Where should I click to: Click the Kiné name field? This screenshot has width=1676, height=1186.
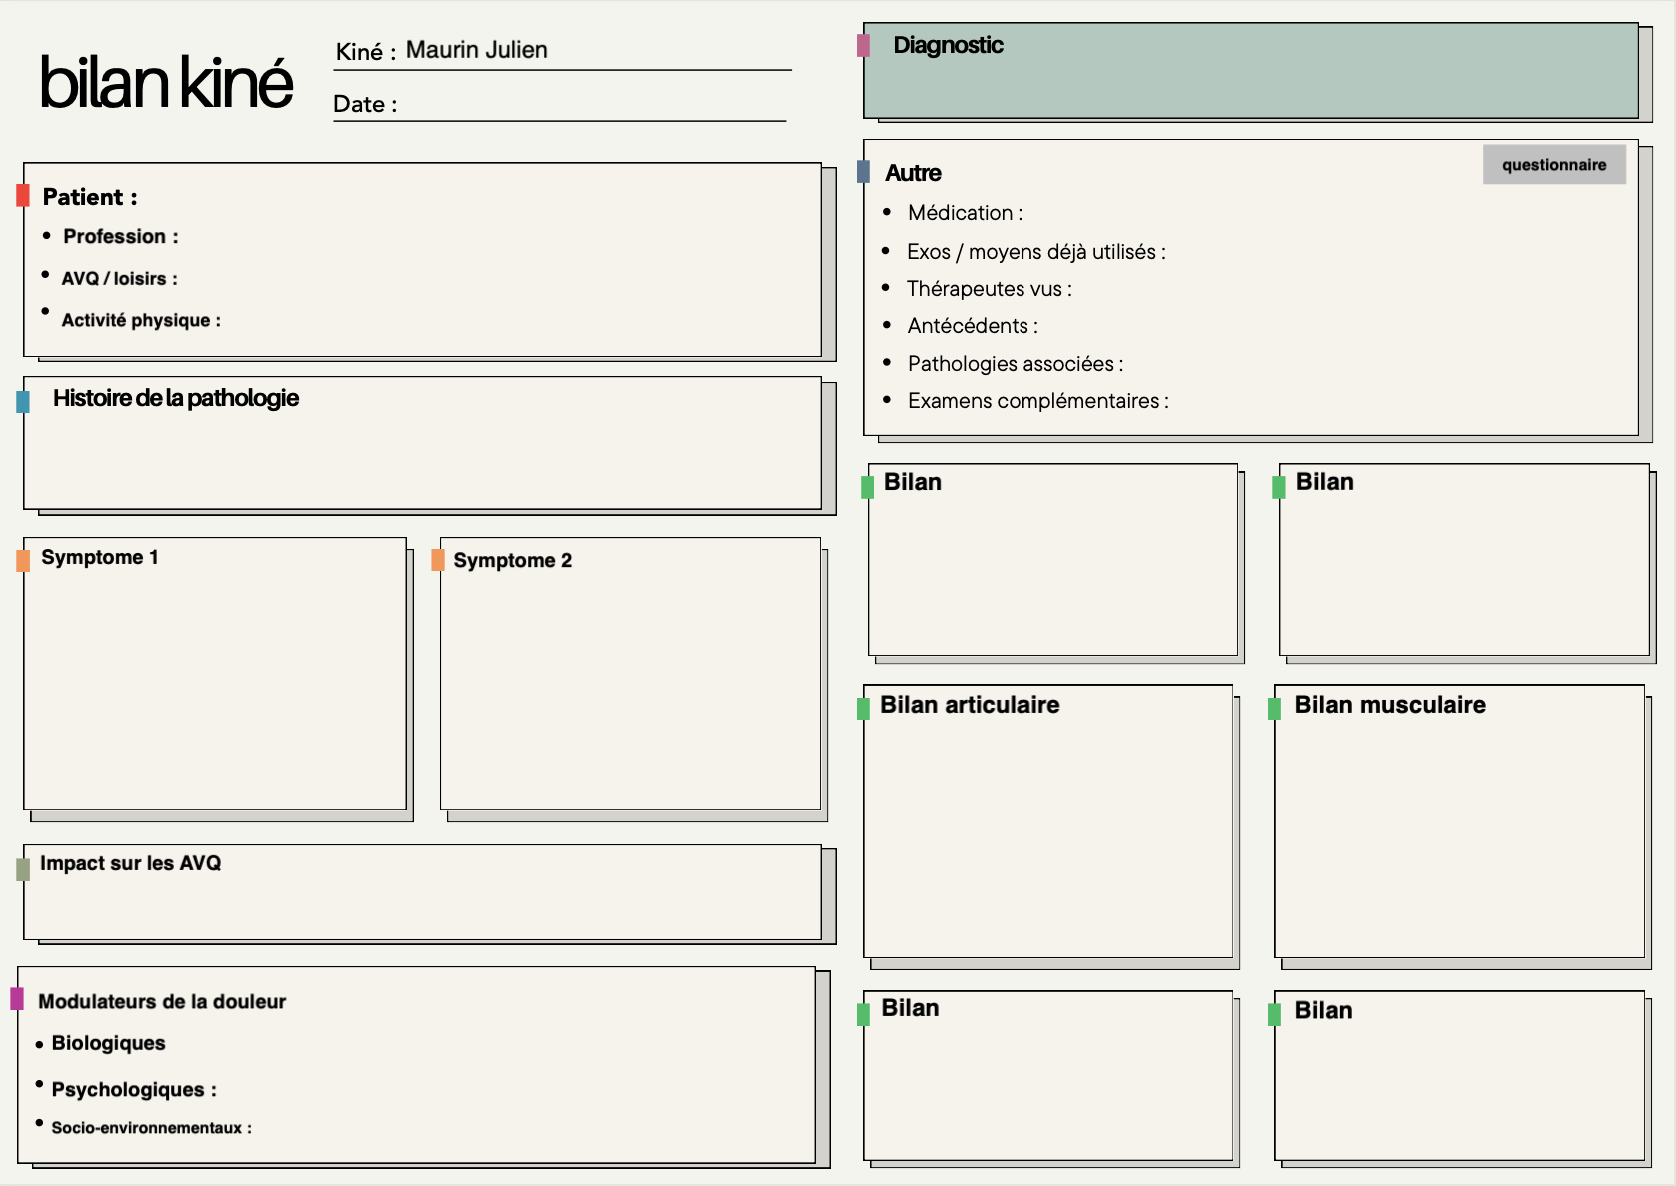pyautogui.click(x=600, y=51)
